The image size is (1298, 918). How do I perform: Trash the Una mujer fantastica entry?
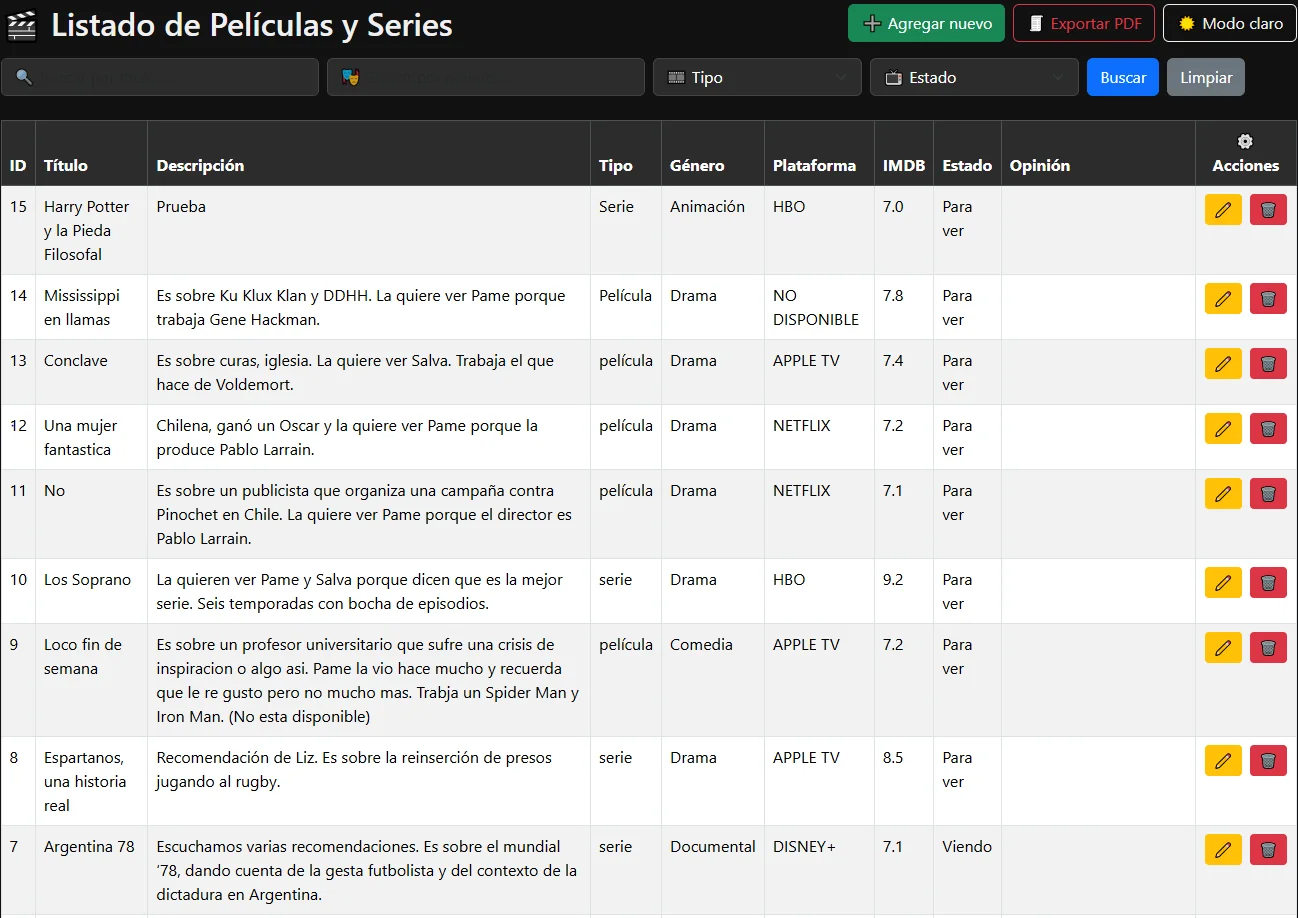(x=1268, y=429)
